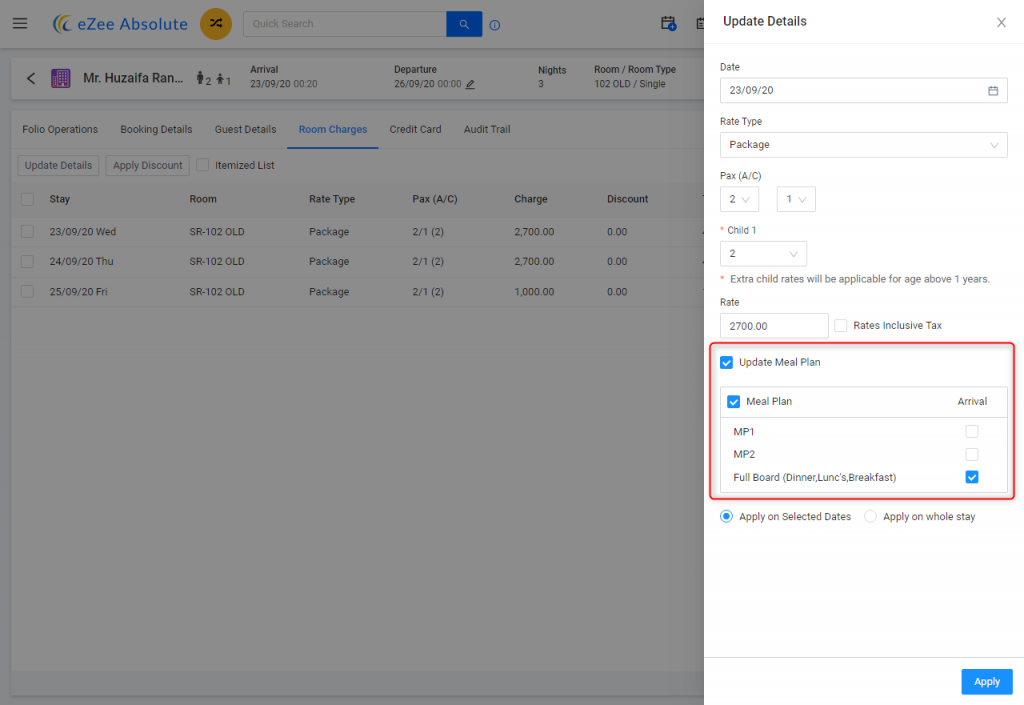This screenshot has height=705, width=1024.
Task: Close the Update Details panel
Action: click(x=1001, y=22)
